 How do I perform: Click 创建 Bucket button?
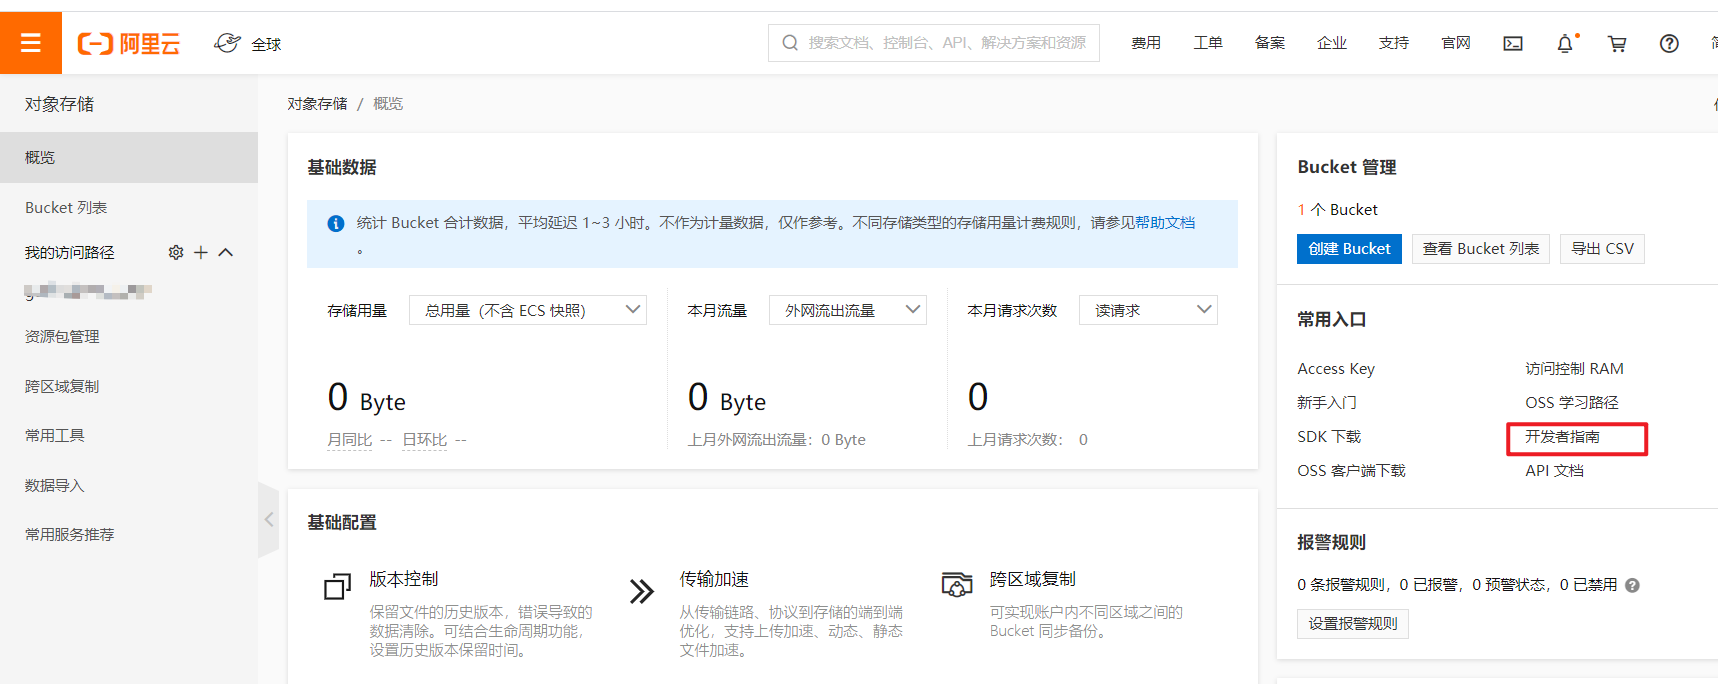(x=1349, y=249)
